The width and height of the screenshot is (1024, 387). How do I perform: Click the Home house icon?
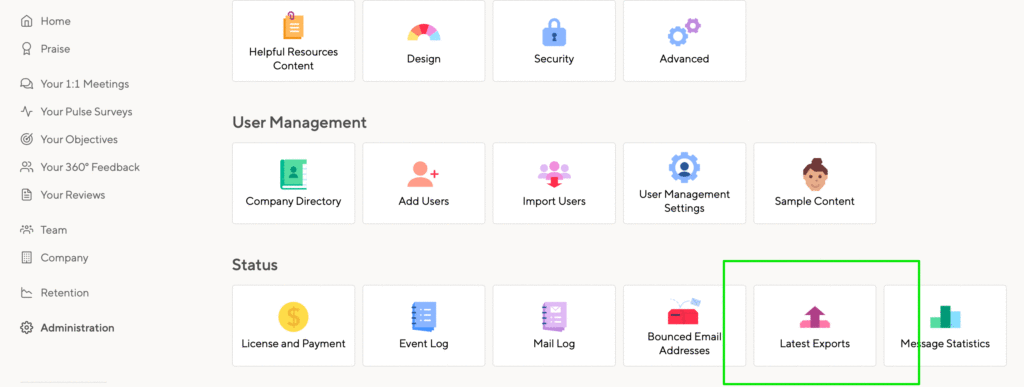pos(27,22)
